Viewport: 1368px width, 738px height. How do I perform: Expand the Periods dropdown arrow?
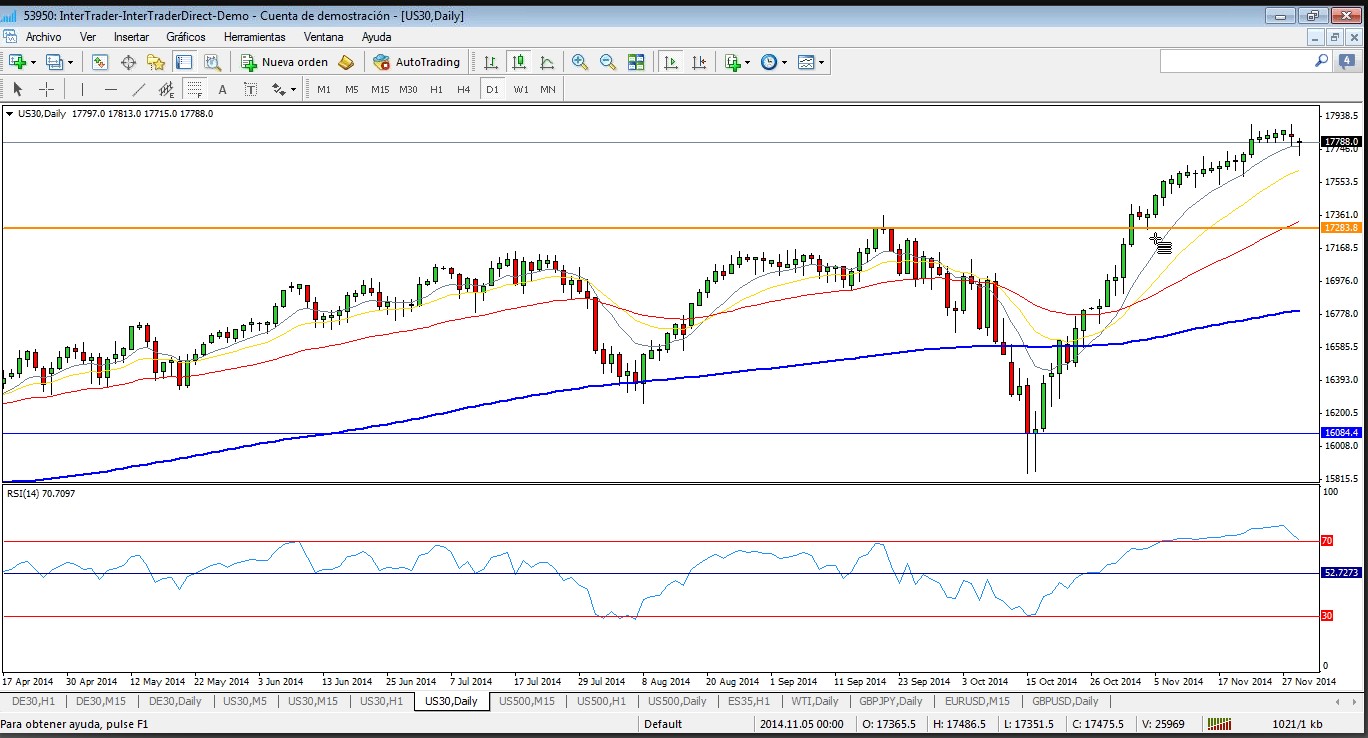point(784,62)
